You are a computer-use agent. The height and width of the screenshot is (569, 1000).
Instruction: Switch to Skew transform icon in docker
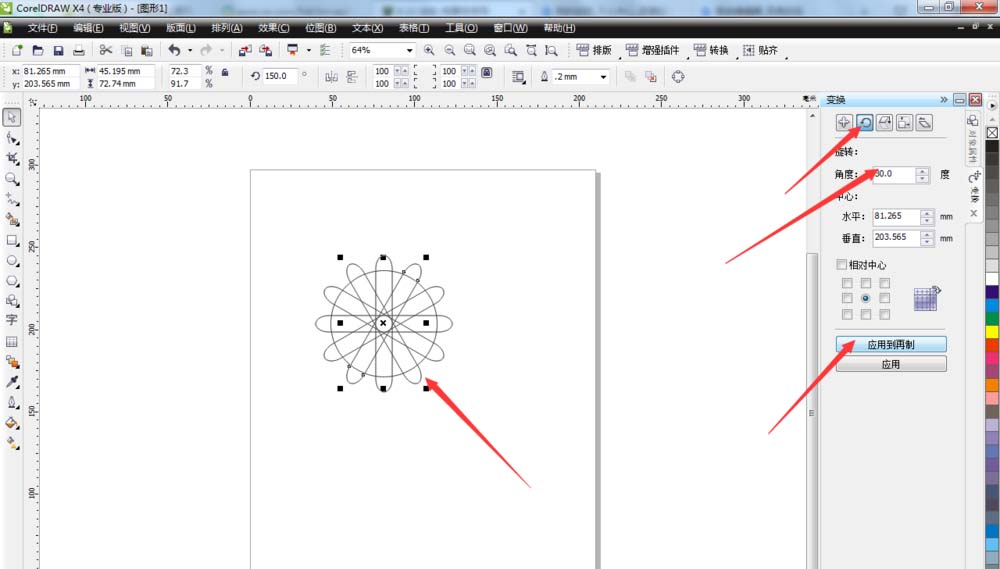click(924, 122)
